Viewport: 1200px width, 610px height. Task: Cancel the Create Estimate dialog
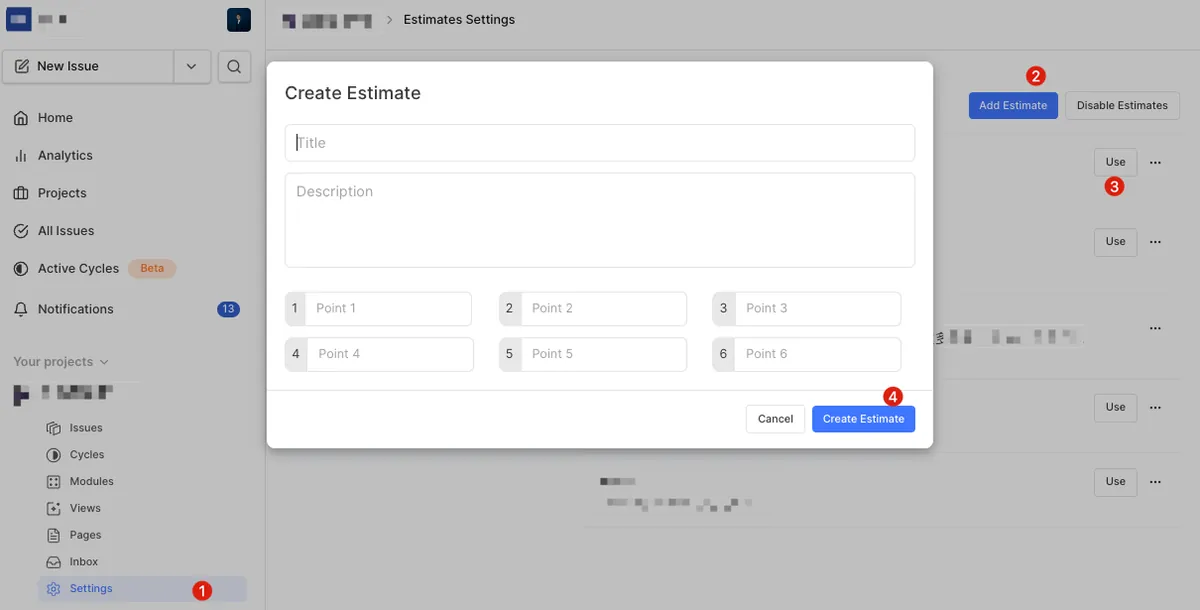(x=775, y=419)
